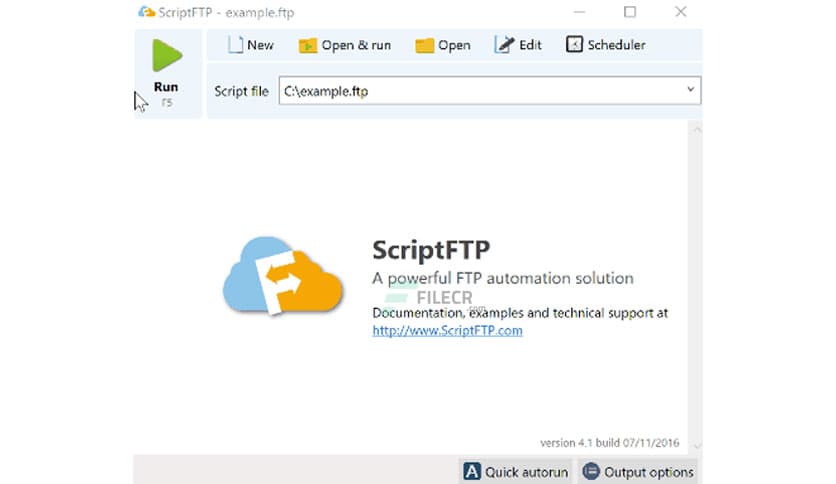This screenshot has height=484, width=836.
Task: Edit the current script with Edit
Action: point(518,45)
